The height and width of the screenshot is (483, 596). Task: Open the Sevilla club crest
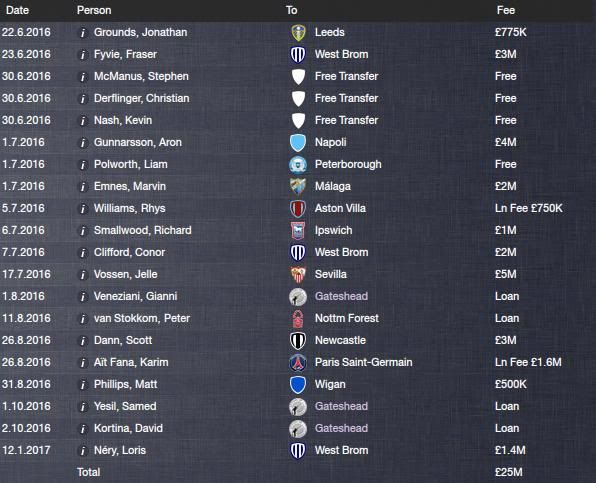(x=298, y=274)
